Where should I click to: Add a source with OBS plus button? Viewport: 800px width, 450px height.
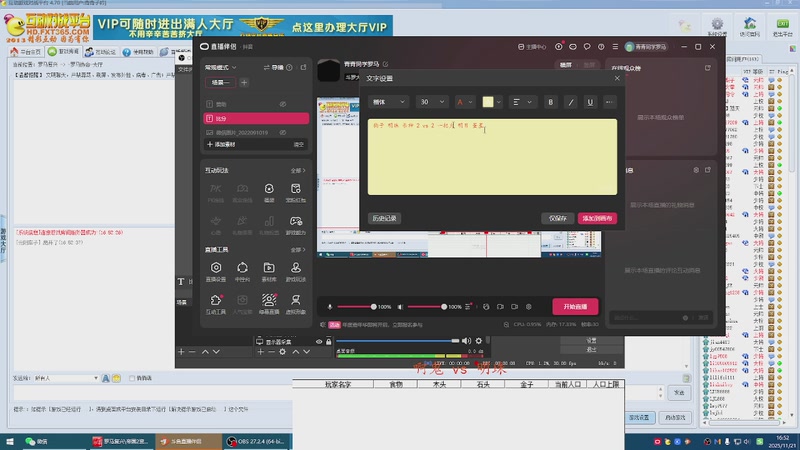point(261,352)
